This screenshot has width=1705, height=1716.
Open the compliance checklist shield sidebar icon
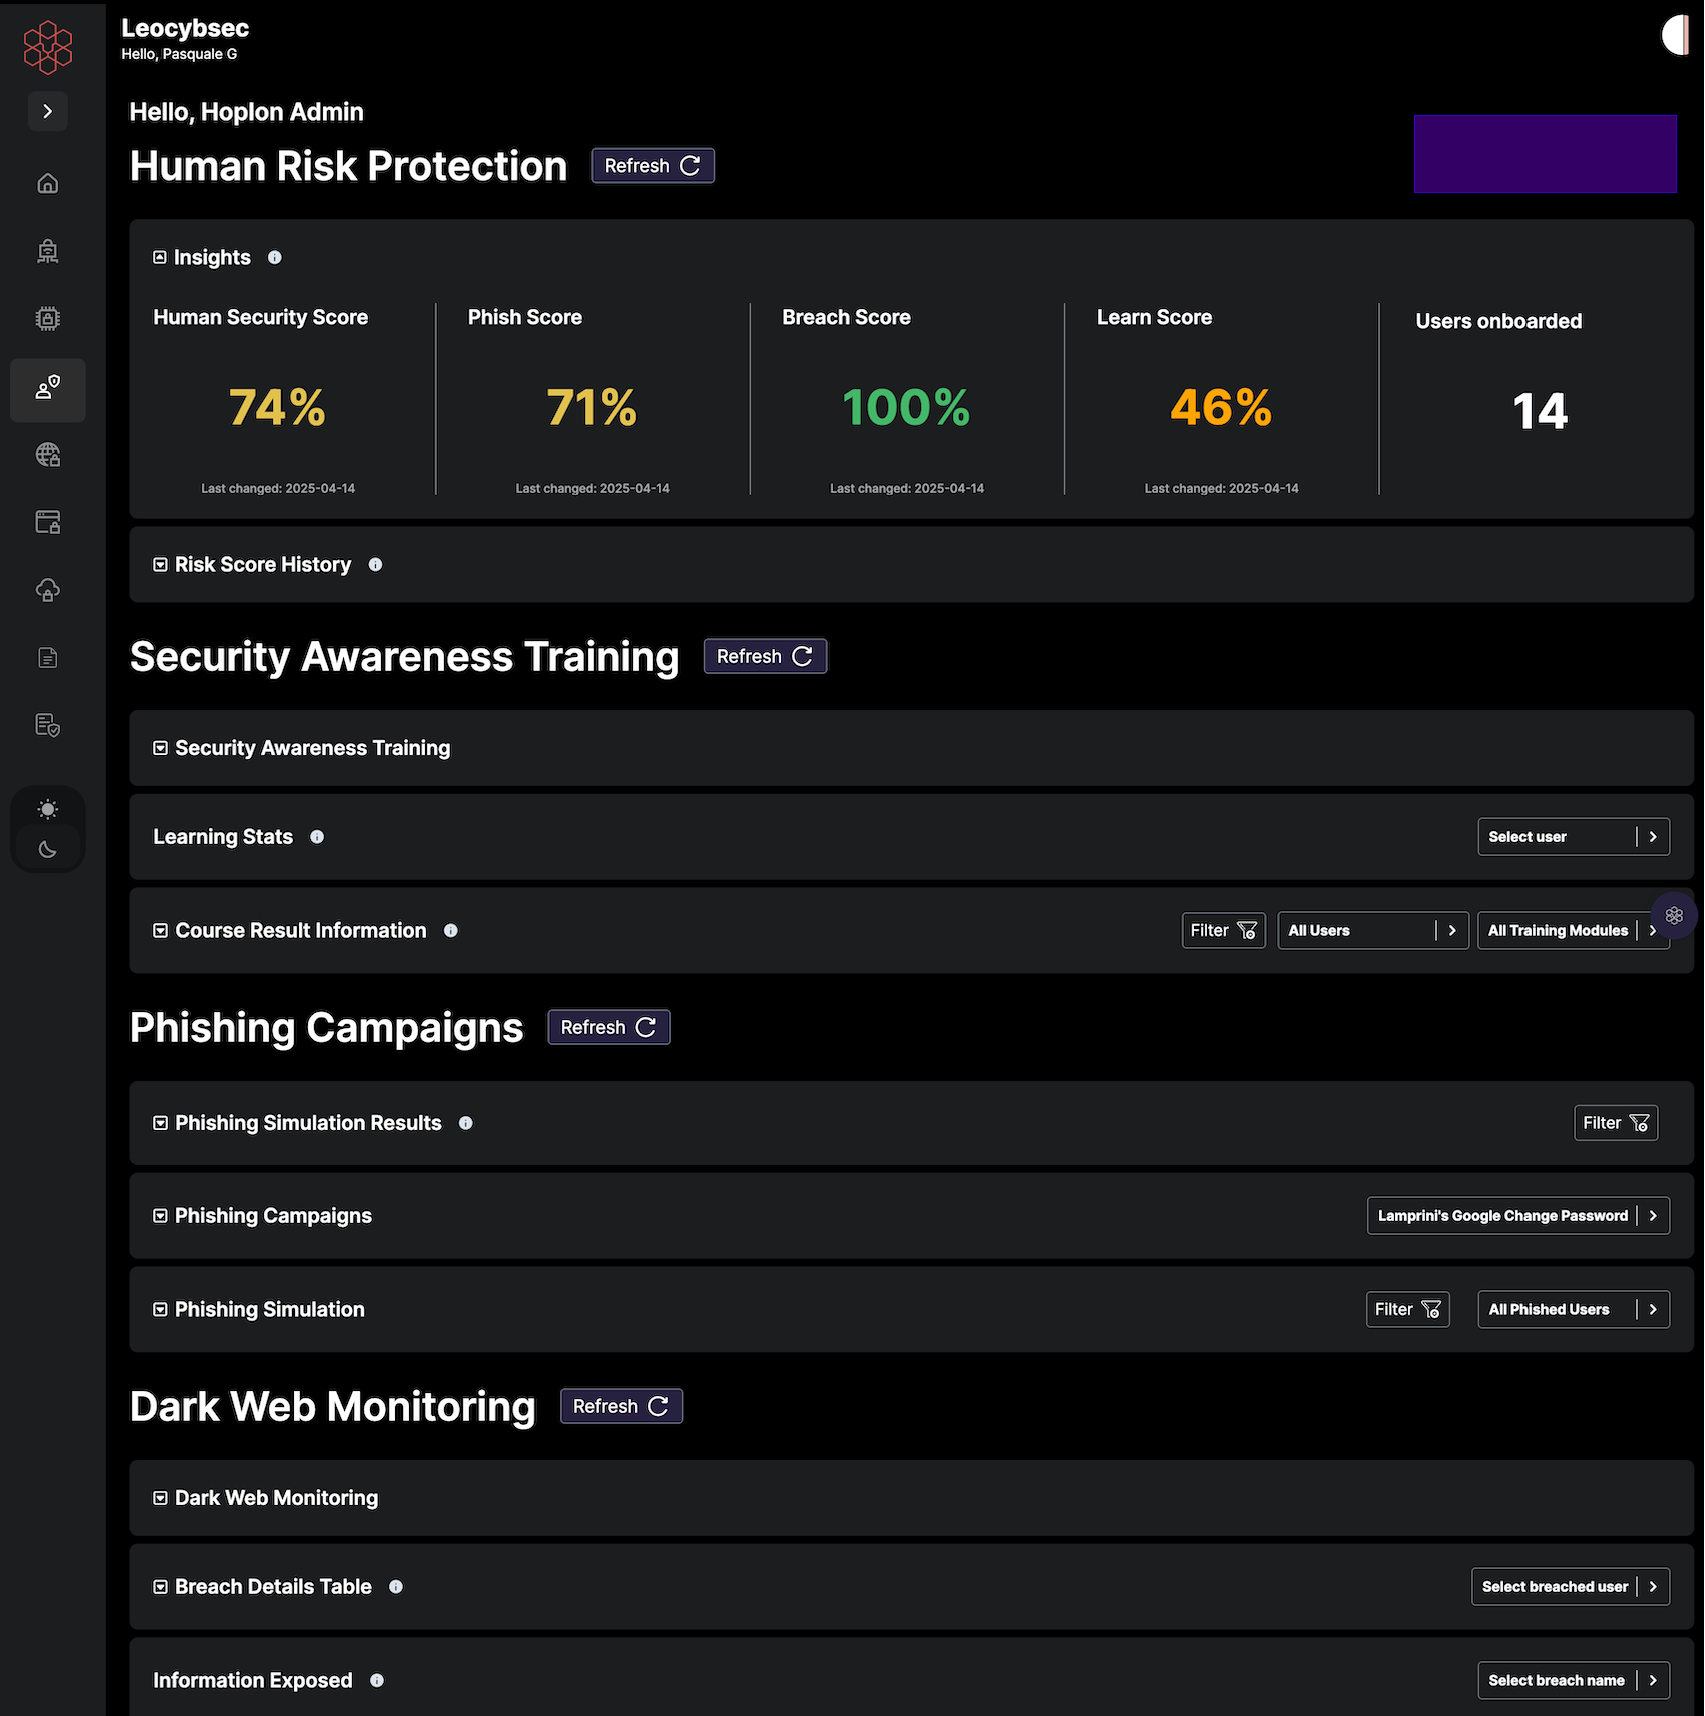click(x=48, y=725)
